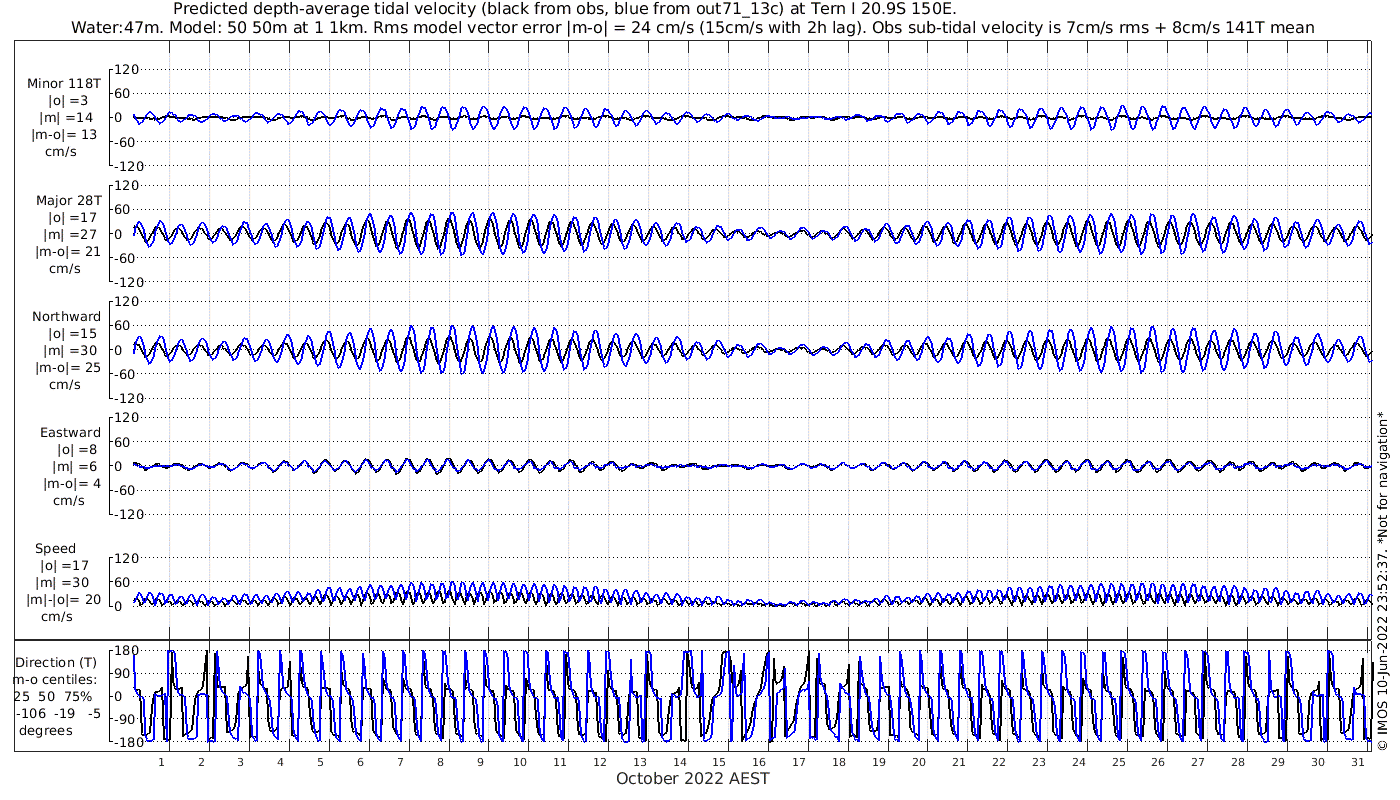Click day '25' on the date axis
The image size is (1400, 800).
click(x=1118, y=762)
